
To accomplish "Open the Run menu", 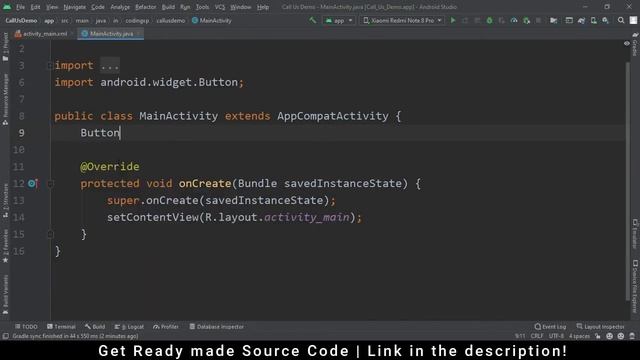I will (x=185, y=7).
